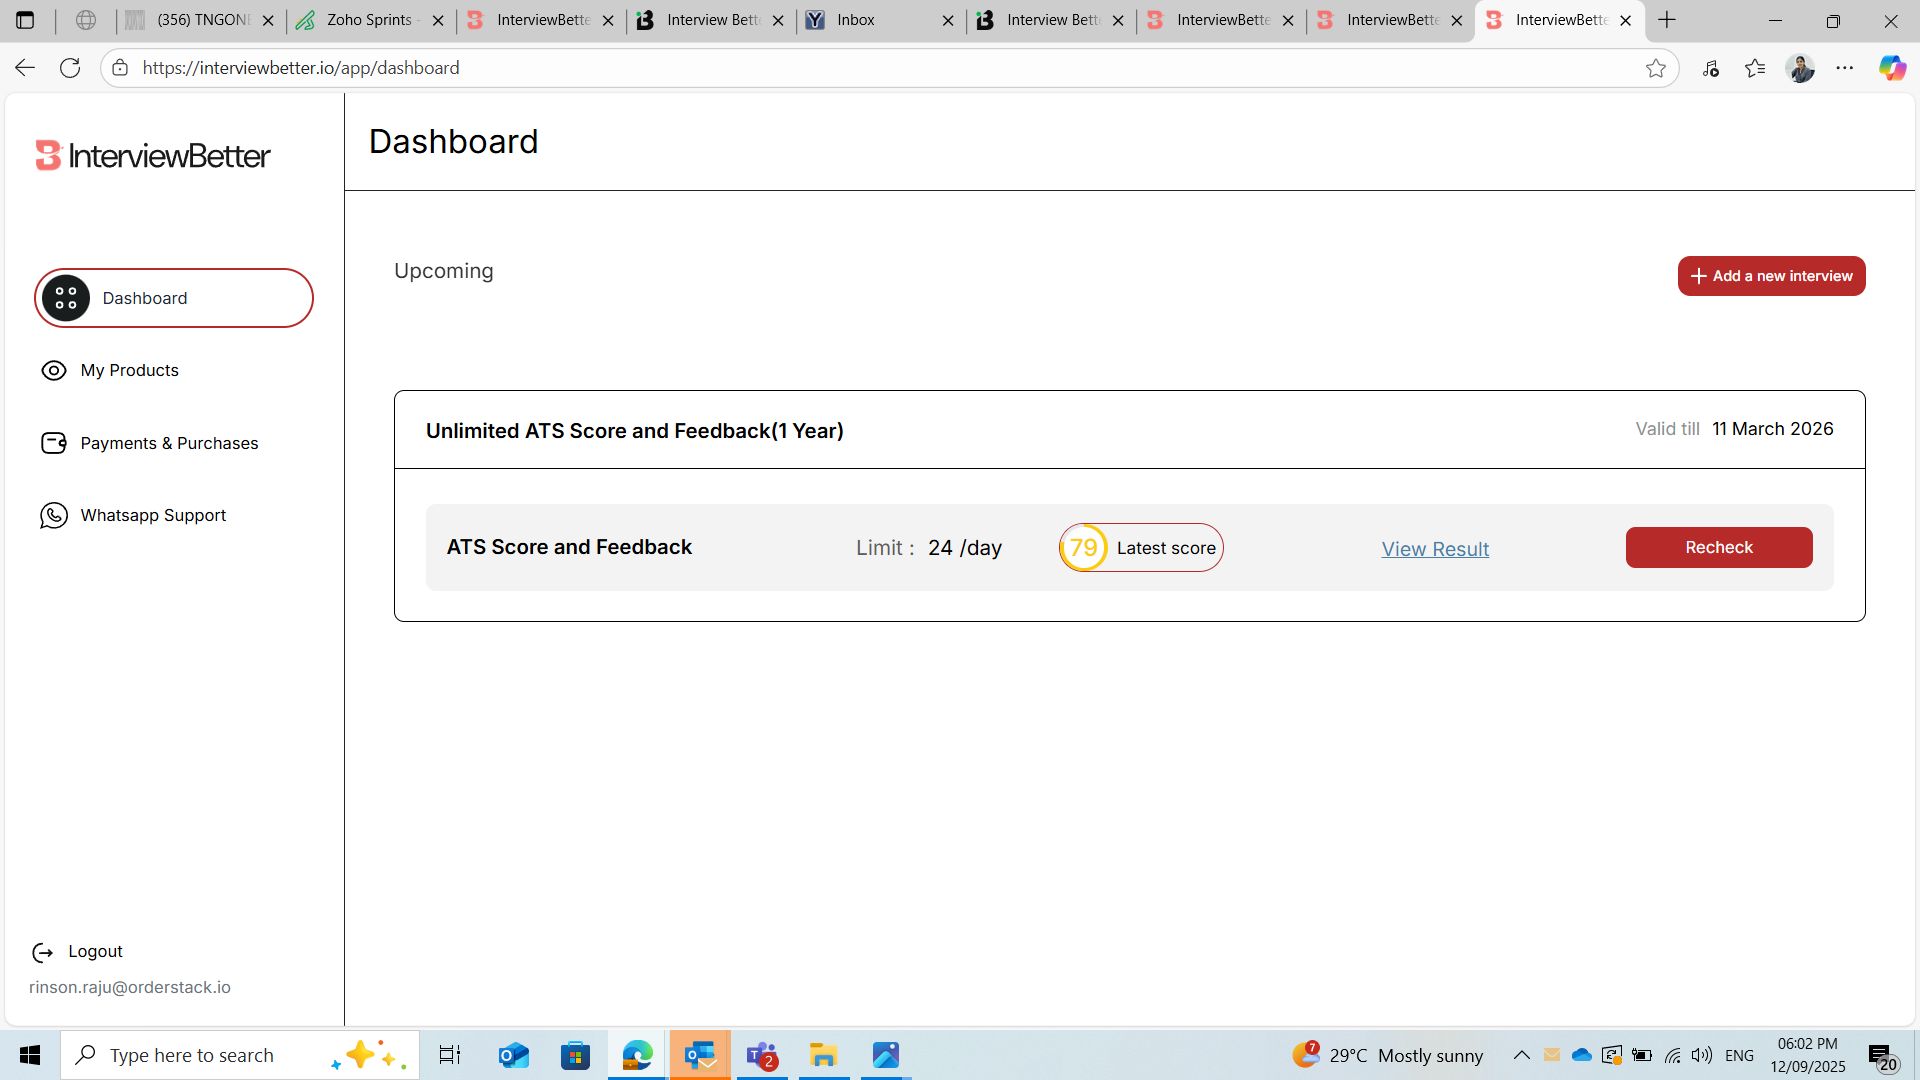Select Dashboard using the grid icon
This screenshot has width=1920, height=1080.
pos(66,297)
